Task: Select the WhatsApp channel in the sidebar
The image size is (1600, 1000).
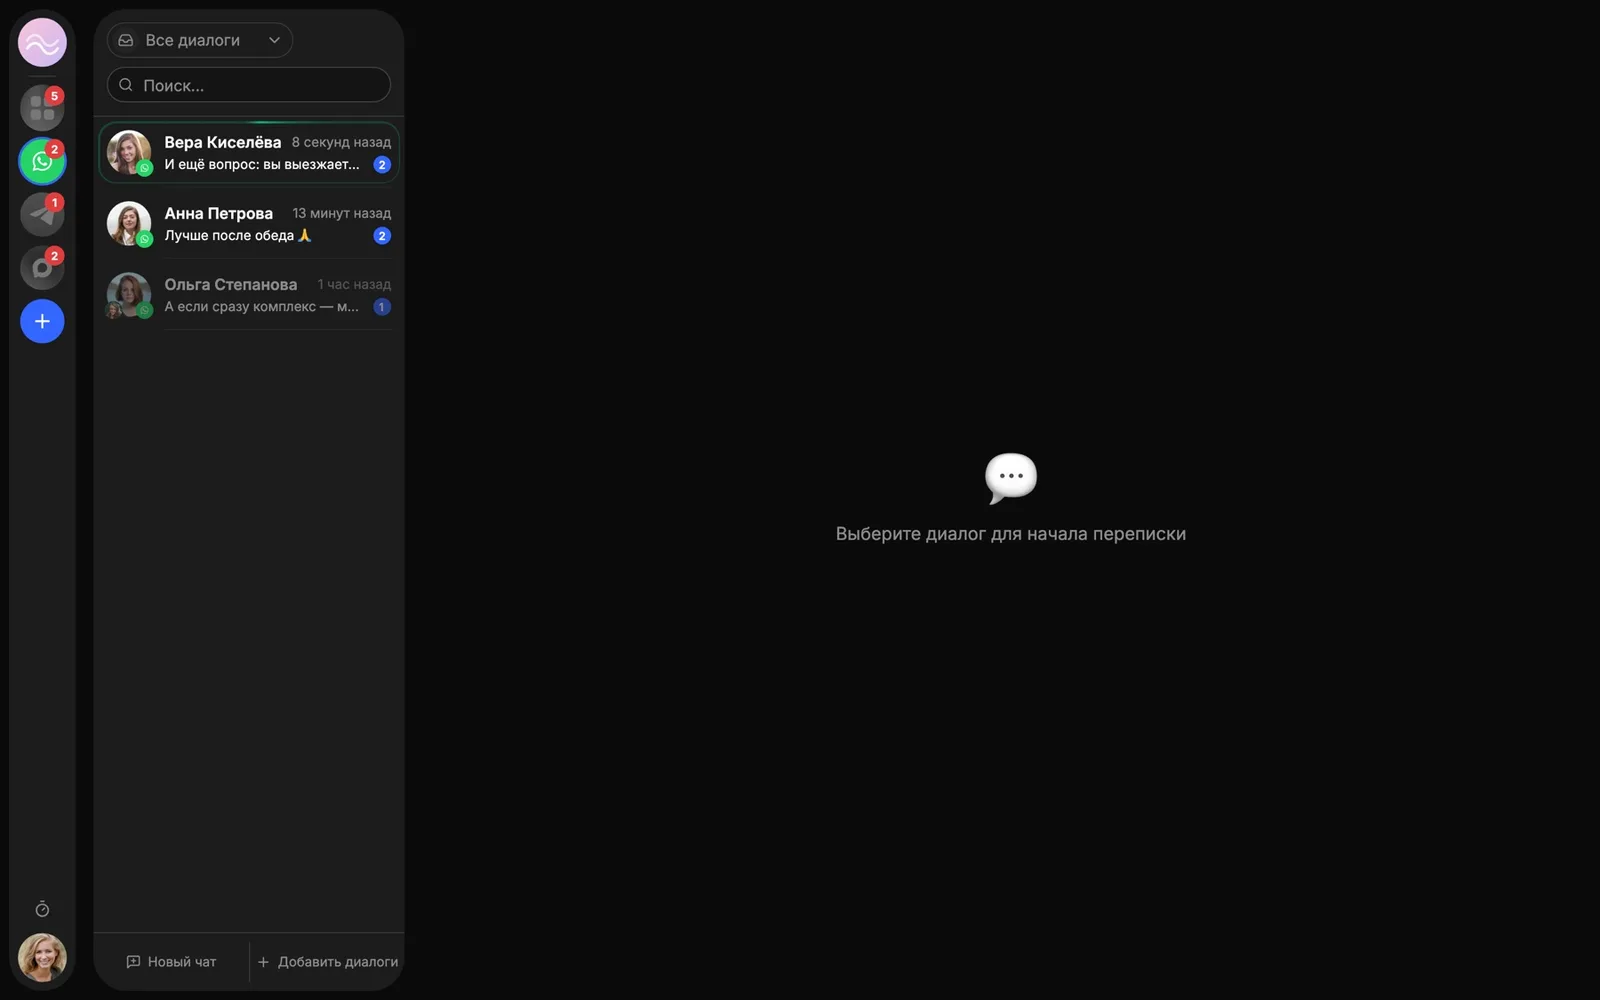Action: pos(42,161)
